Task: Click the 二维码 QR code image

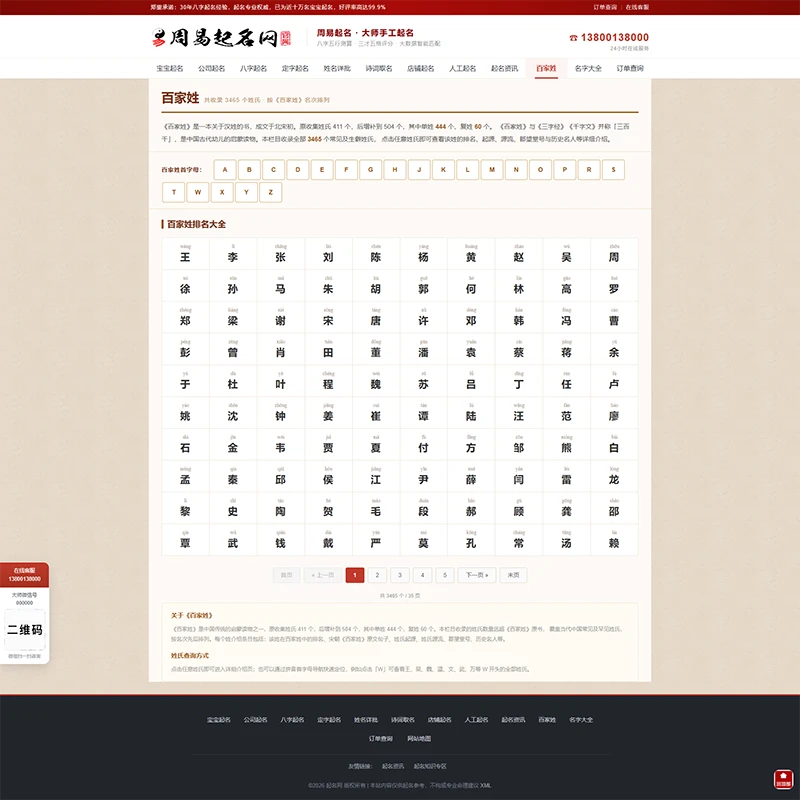Action: coord(24,630)
